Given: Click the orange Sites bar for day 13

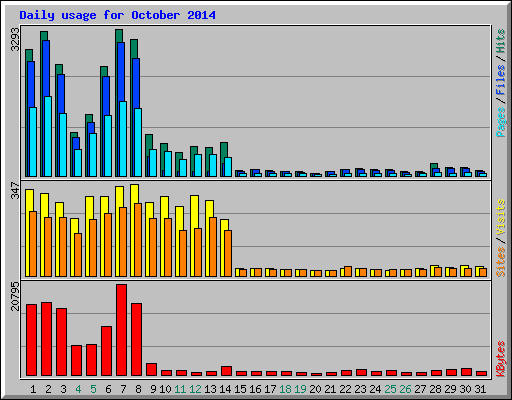Looking at the screenshot, I should 213,247.
